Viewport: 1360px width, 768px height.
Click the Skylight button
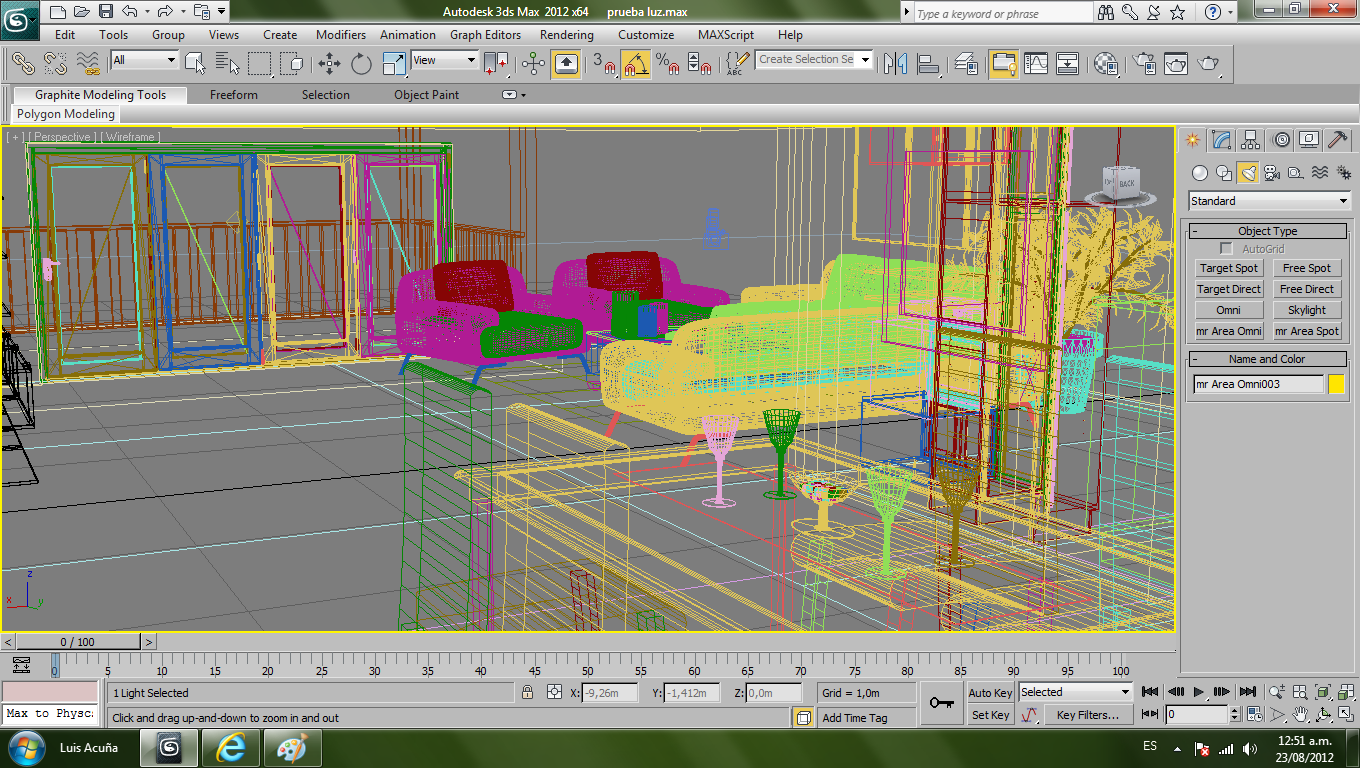click(x=1306, y=310)
